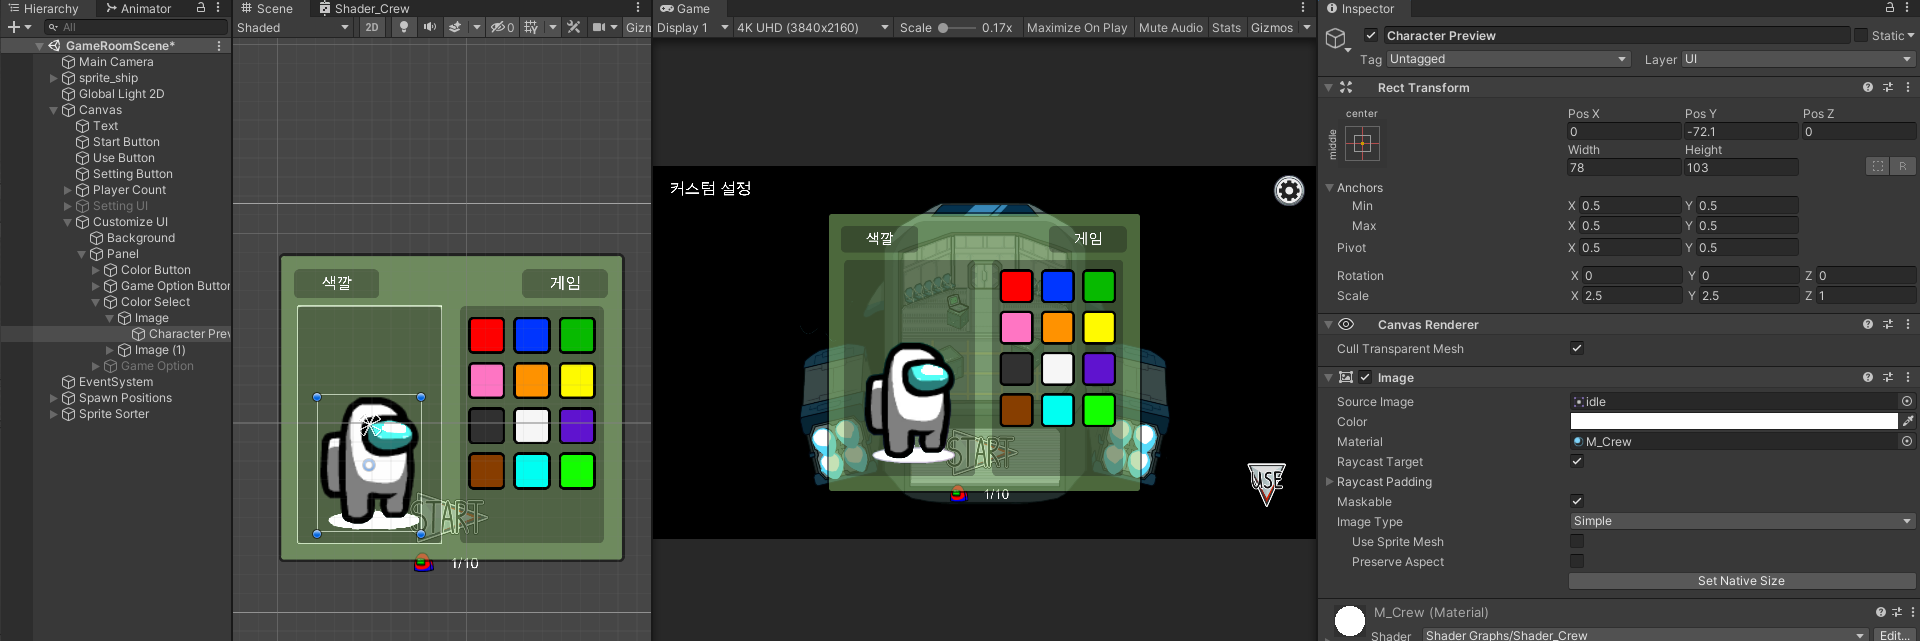1920x641 pixels.
Task: Pick Material object selector circle
Action: tap(1907, 441)
